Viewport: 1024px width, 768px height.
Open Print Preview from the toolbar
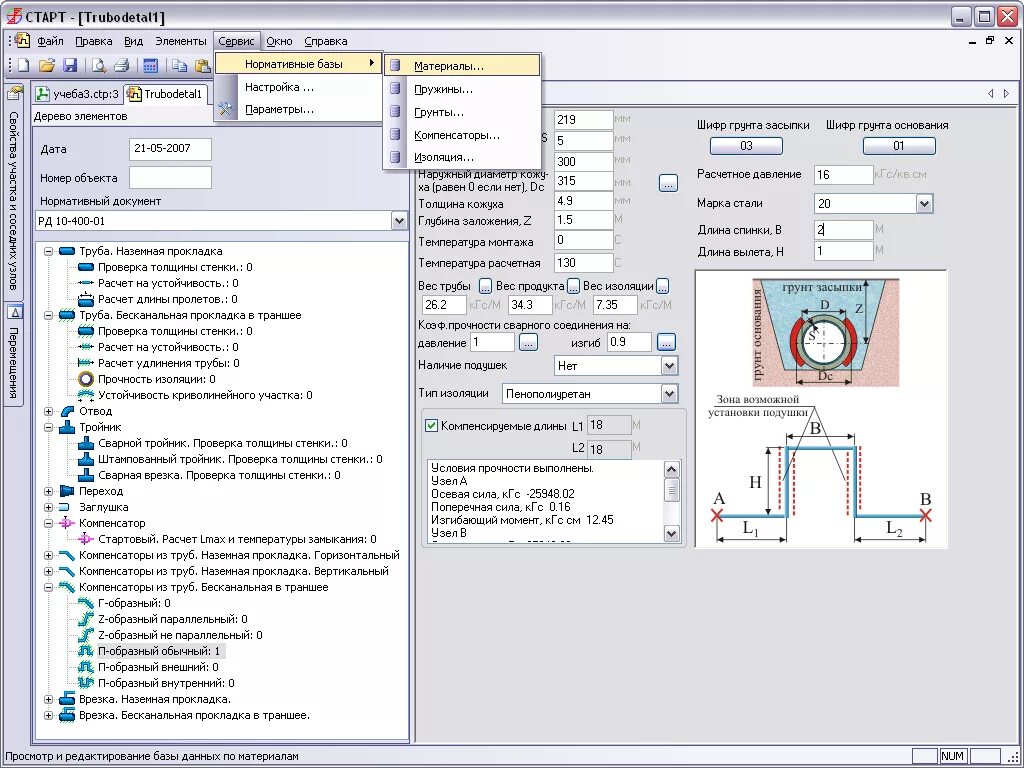pos(99,66)
